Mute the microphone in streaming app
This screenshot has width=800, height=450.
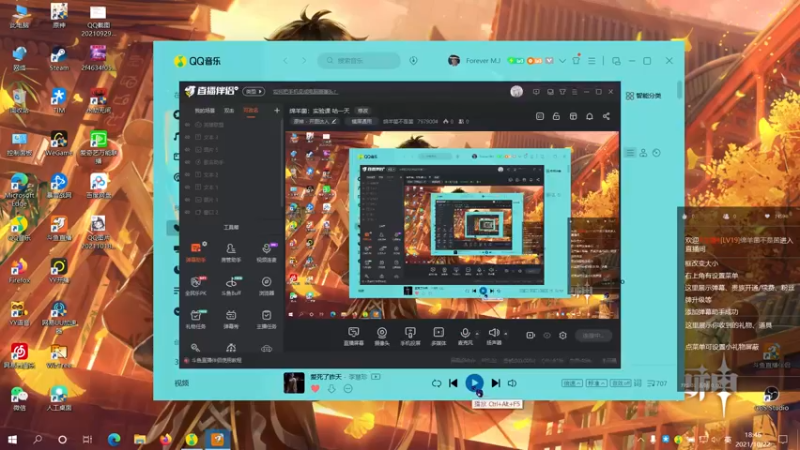click(x=465, y=337)
